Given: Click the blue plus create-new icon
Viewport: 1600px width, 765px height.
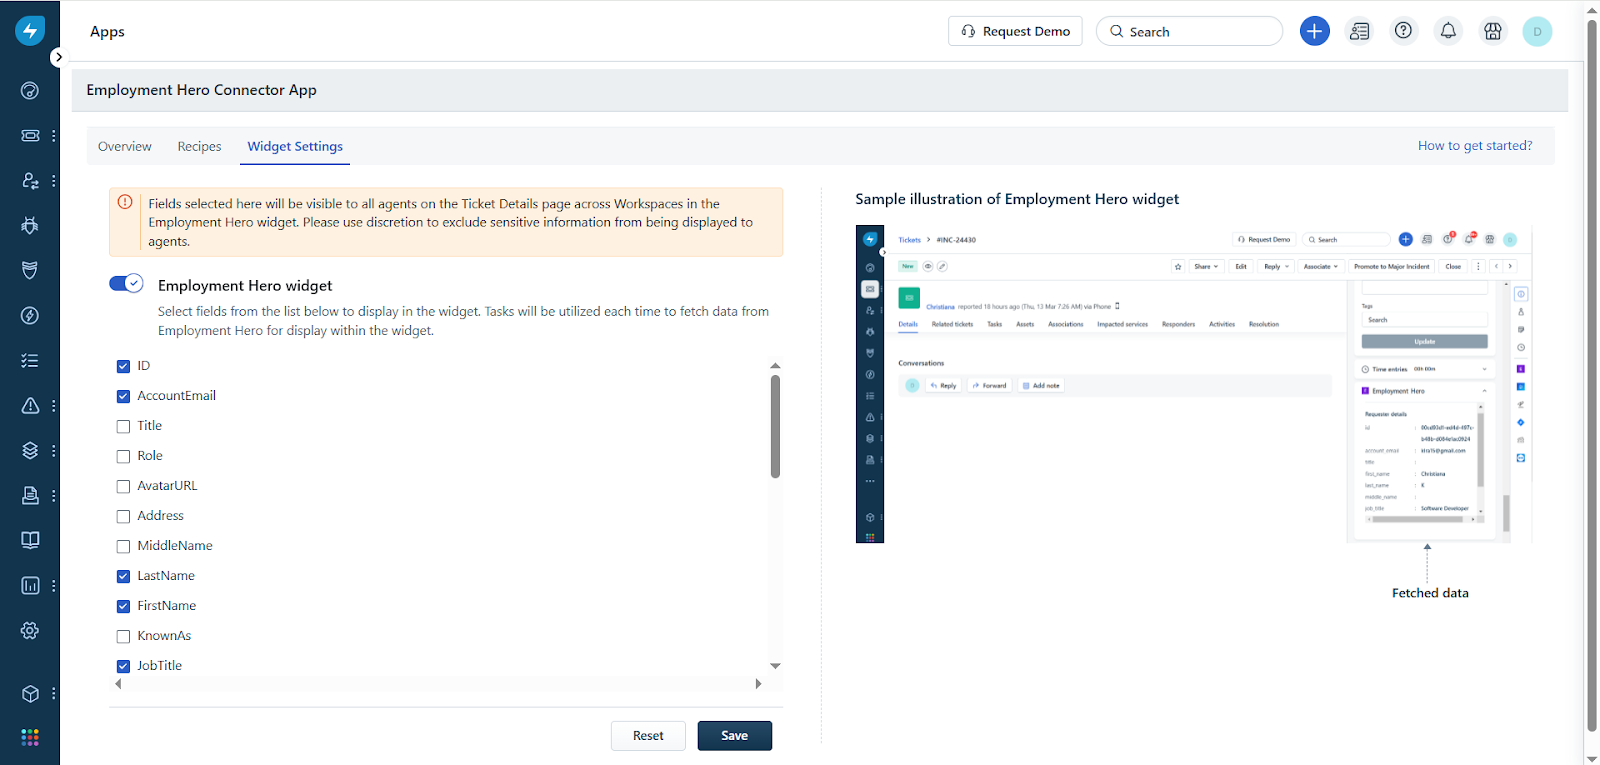Looking at the screenshot, I should tap(1314, 31).
